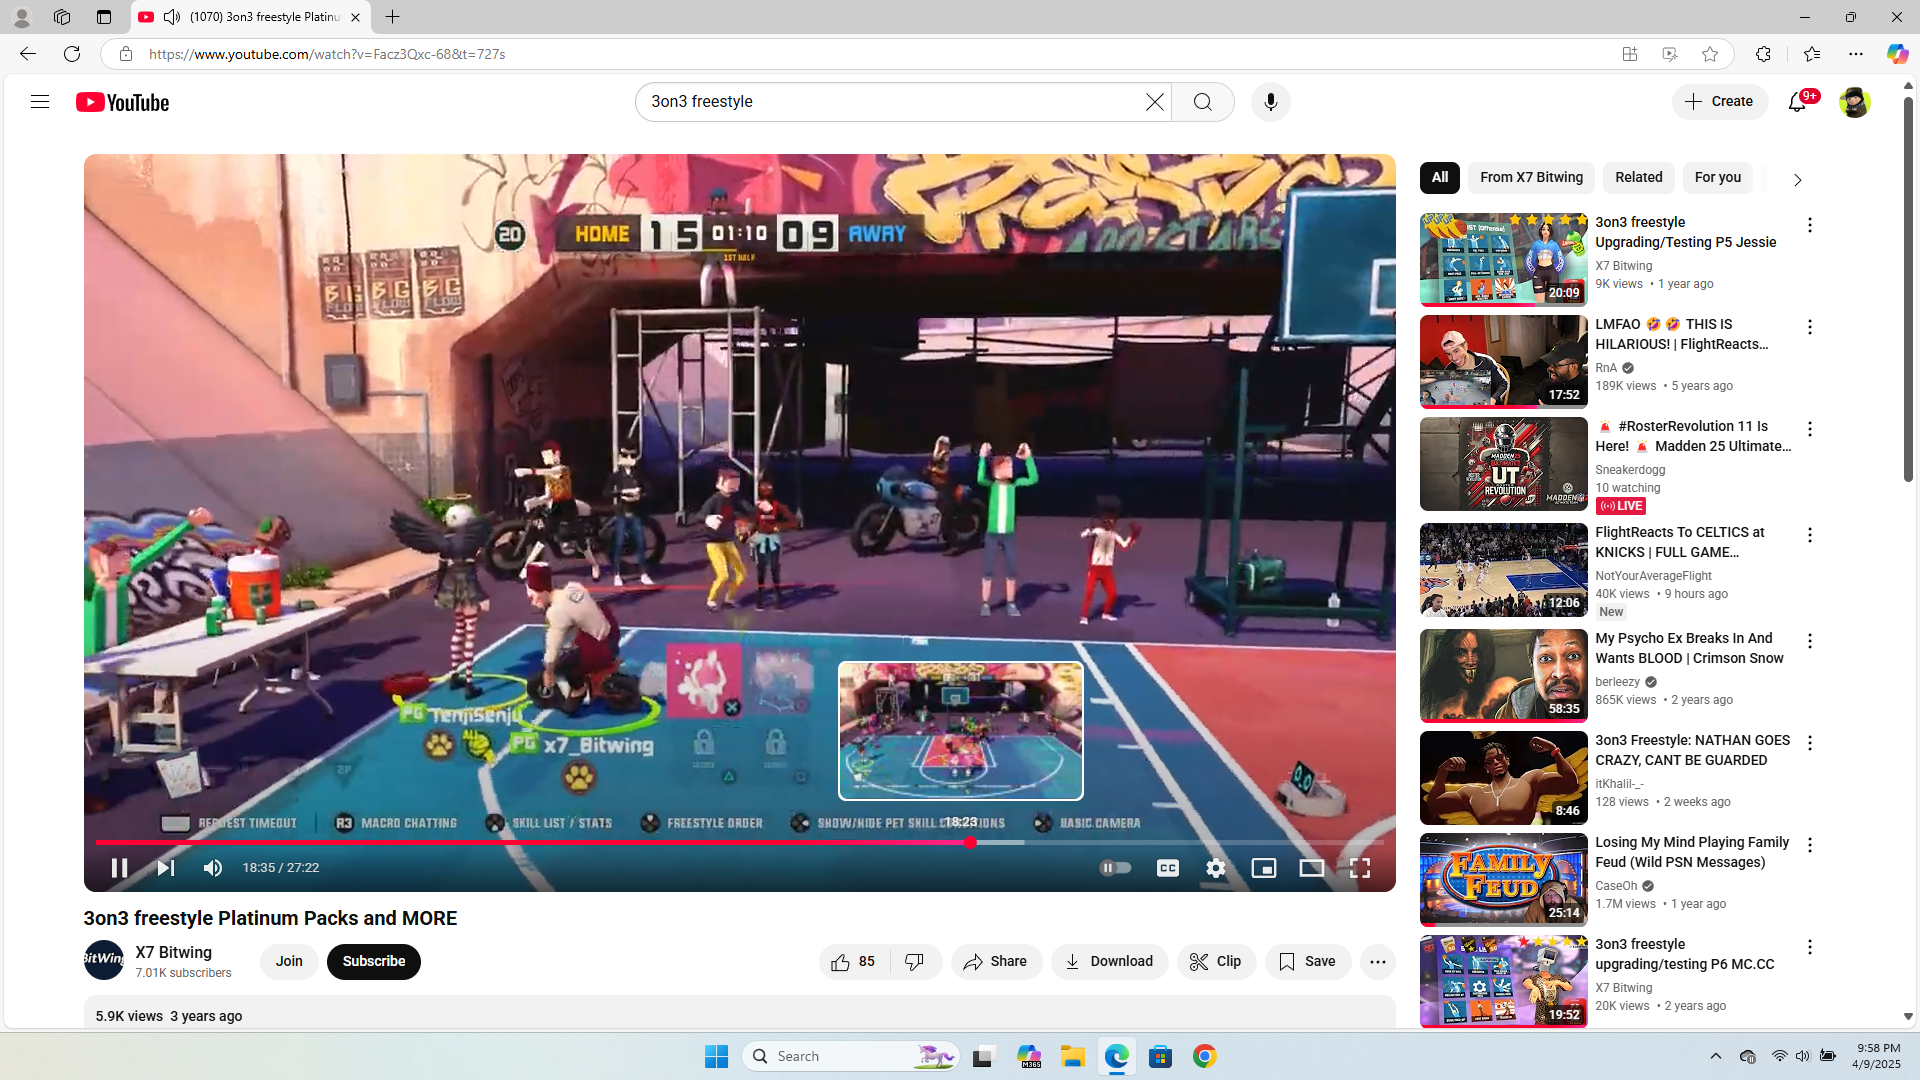The image size is (1920, 1080).
Task: Open YouTube notifications bell
Action: click(x=1797, y=102)
